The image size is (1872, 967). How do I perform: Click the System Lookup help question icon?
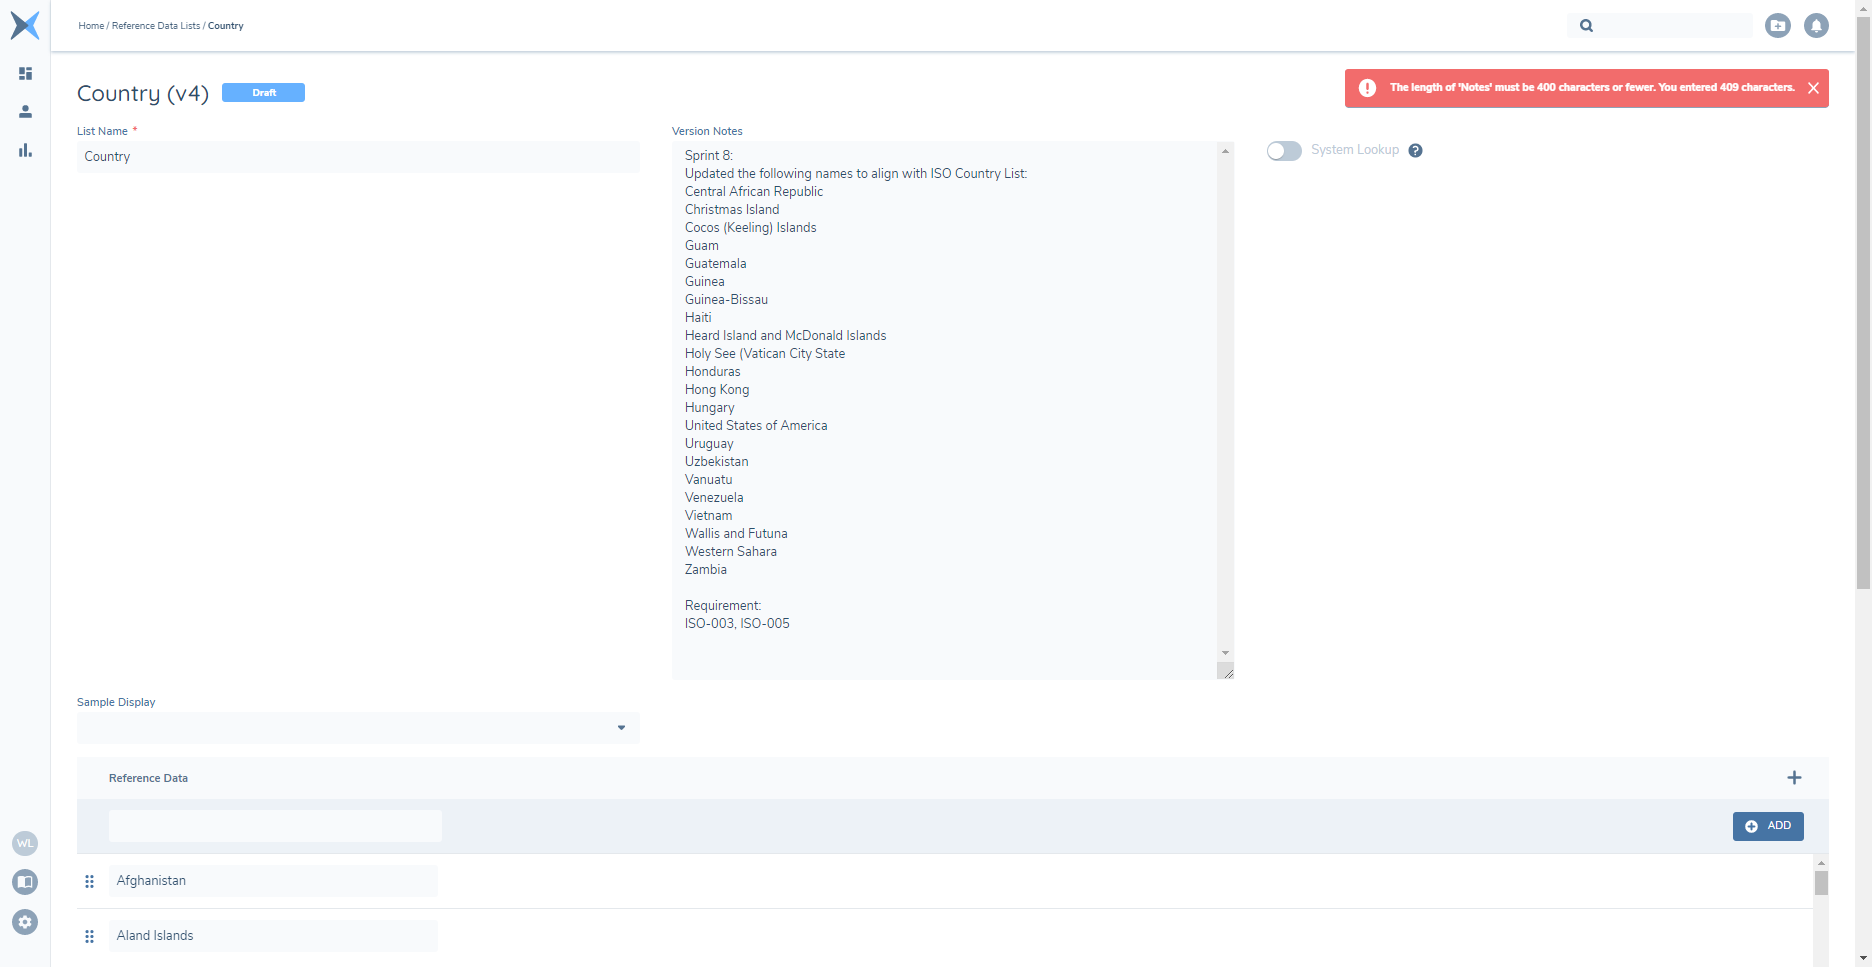click(x=1415, y=151)
